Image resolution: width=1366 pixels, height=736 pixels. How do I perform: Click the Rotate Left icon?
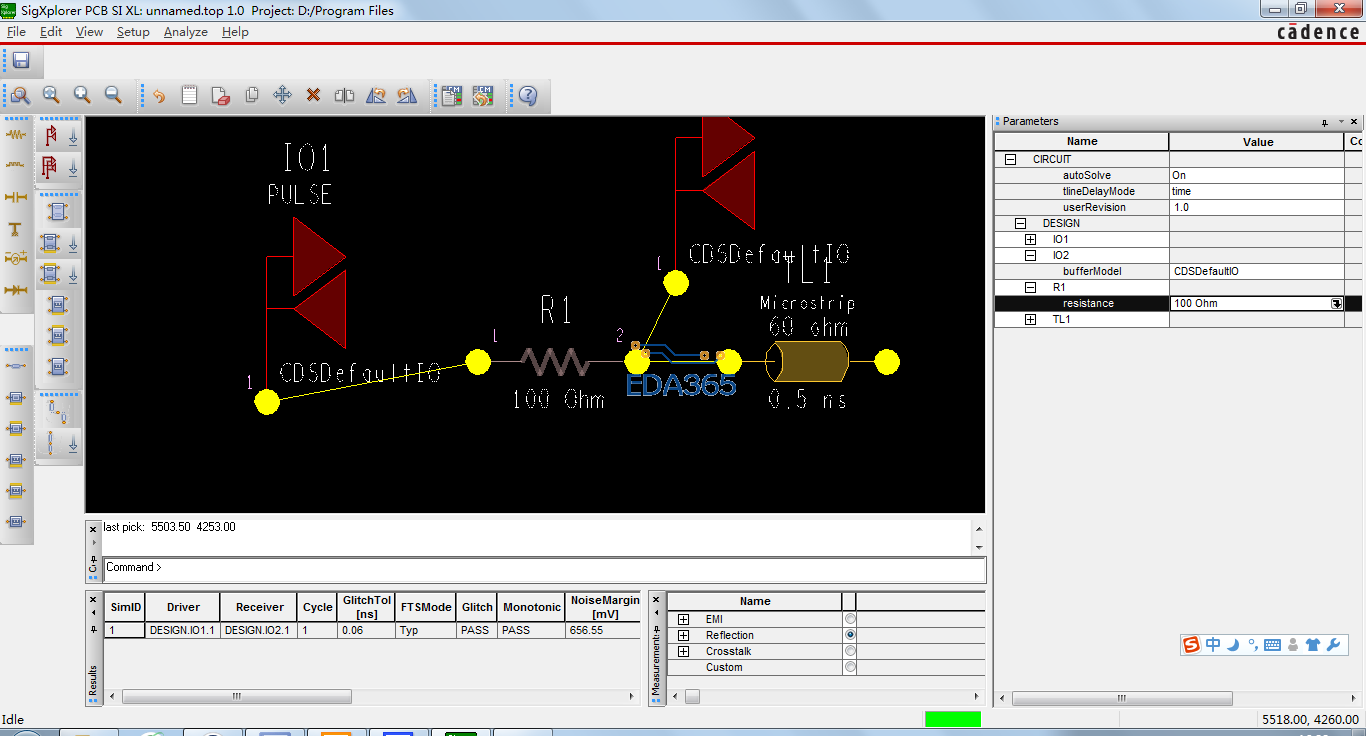pyautogui.click(x=375, y=96)
